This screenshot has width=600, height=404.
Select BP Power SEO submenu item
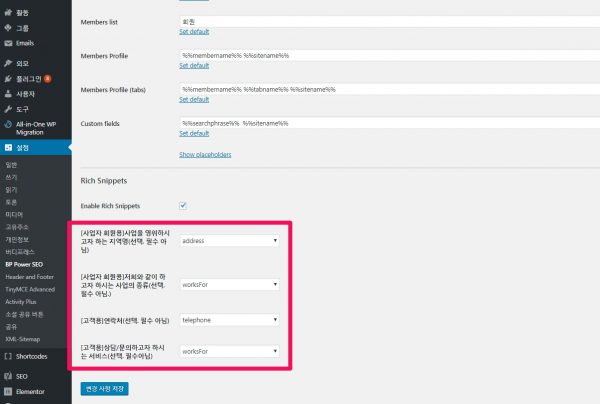point(24,264)
